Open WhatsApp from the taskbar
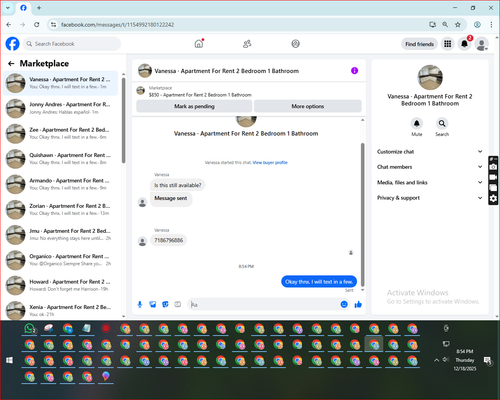The width and height of the screenshot is (500, 400). (x=30, y=329)
